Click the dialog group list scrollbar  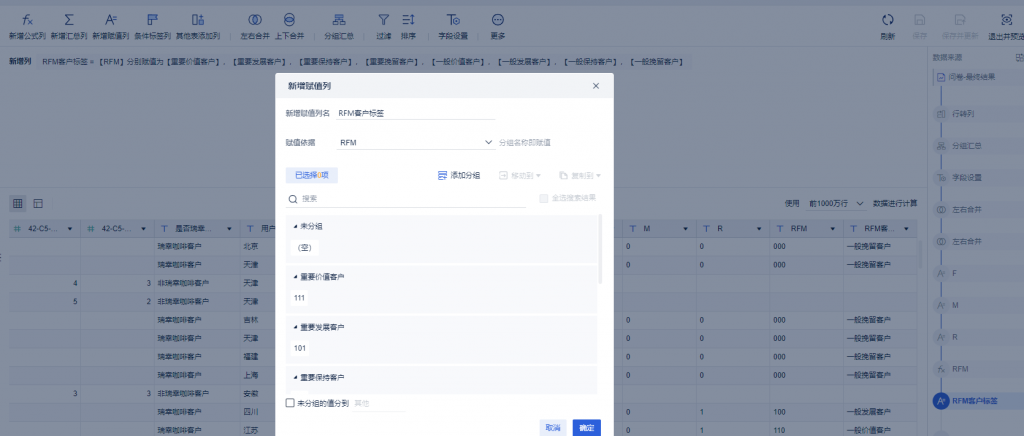(x=600, y=249)
